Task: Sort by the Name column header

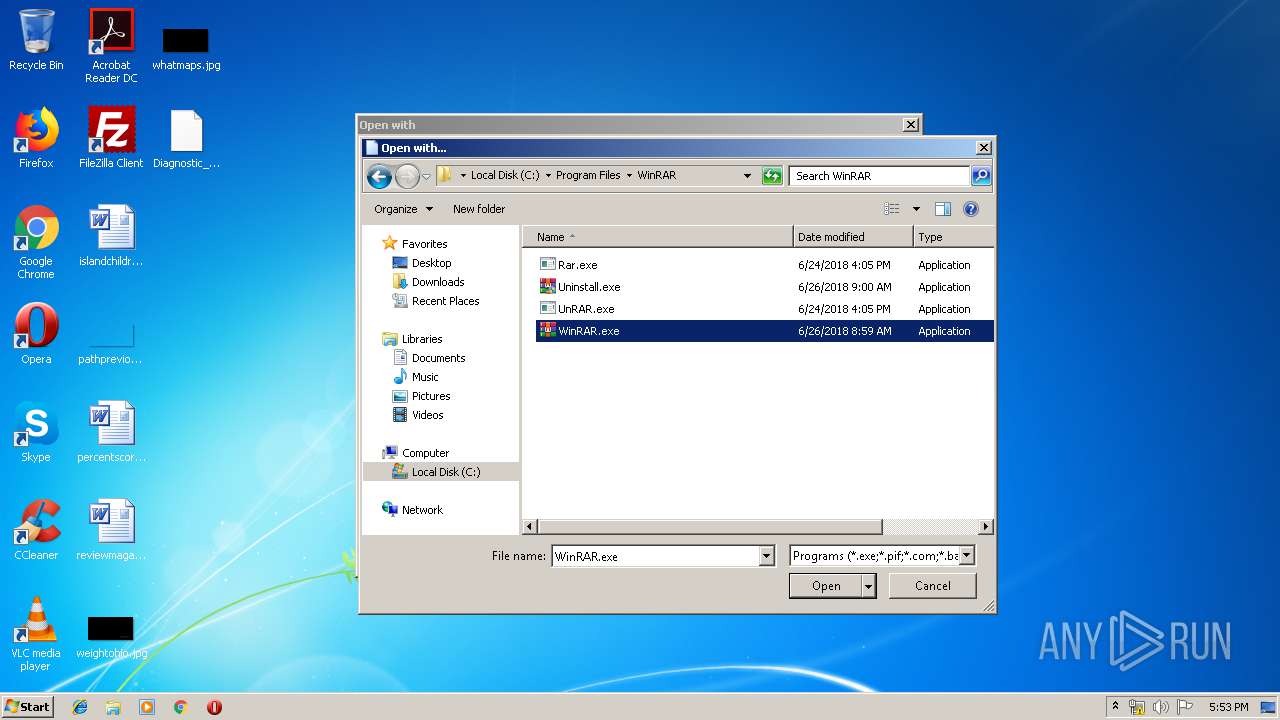Action: (658, 237)
